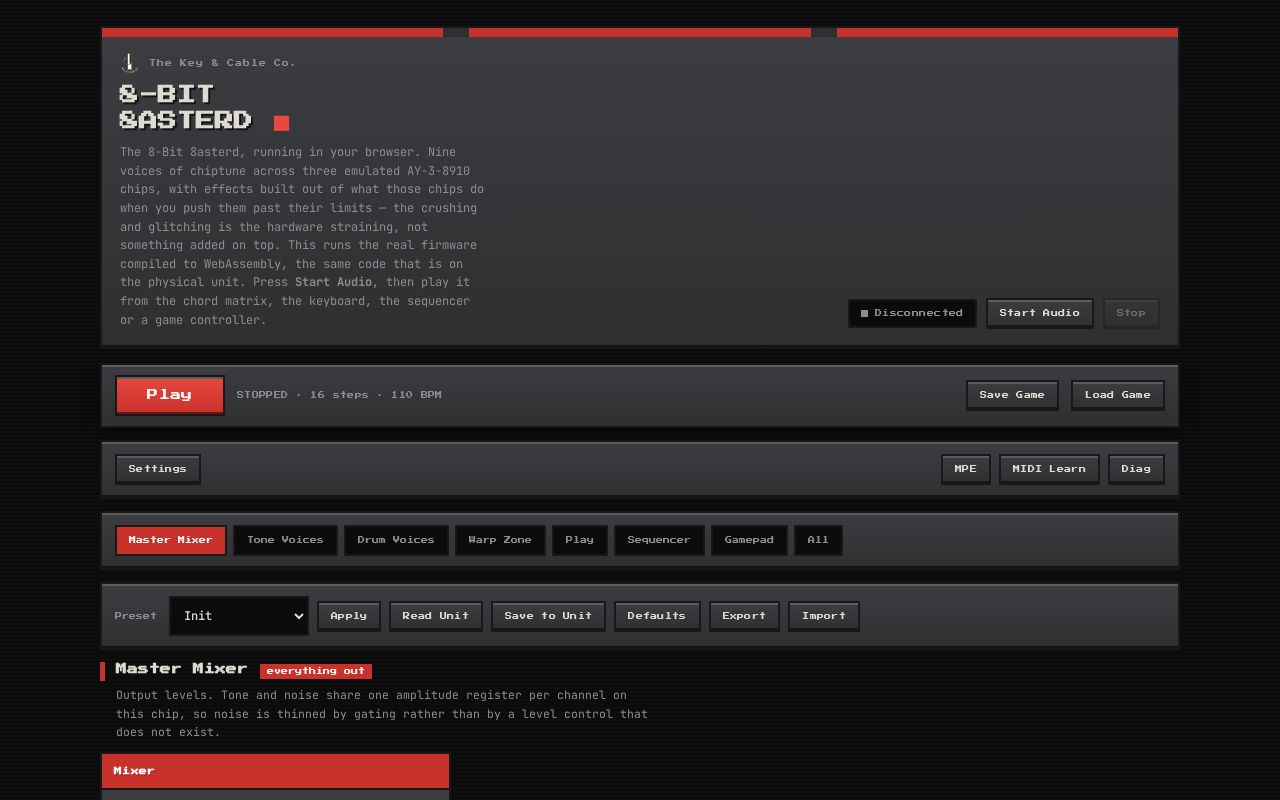Click the Master Mixer section heading
Screen dimensions: 1280x800
coord(181,669)
